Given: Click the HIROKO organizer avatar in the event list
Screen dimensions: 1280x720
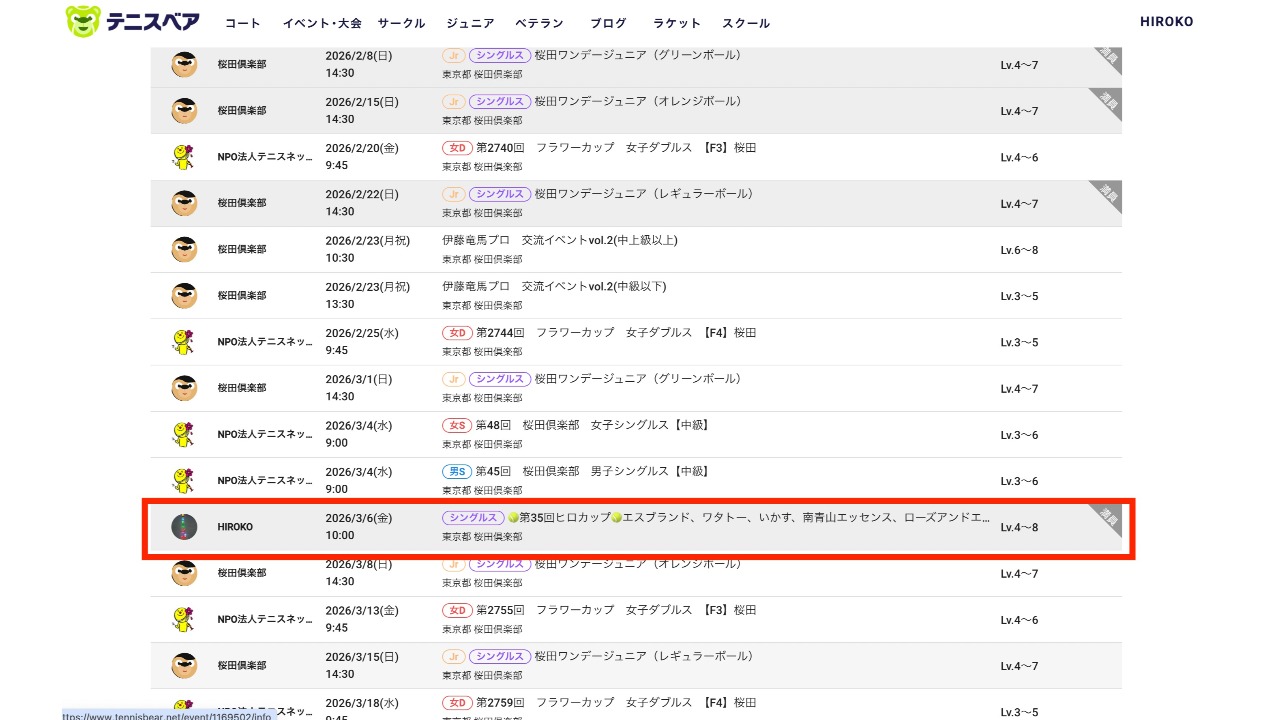Looking at the screenshot, I should (184, 527).
